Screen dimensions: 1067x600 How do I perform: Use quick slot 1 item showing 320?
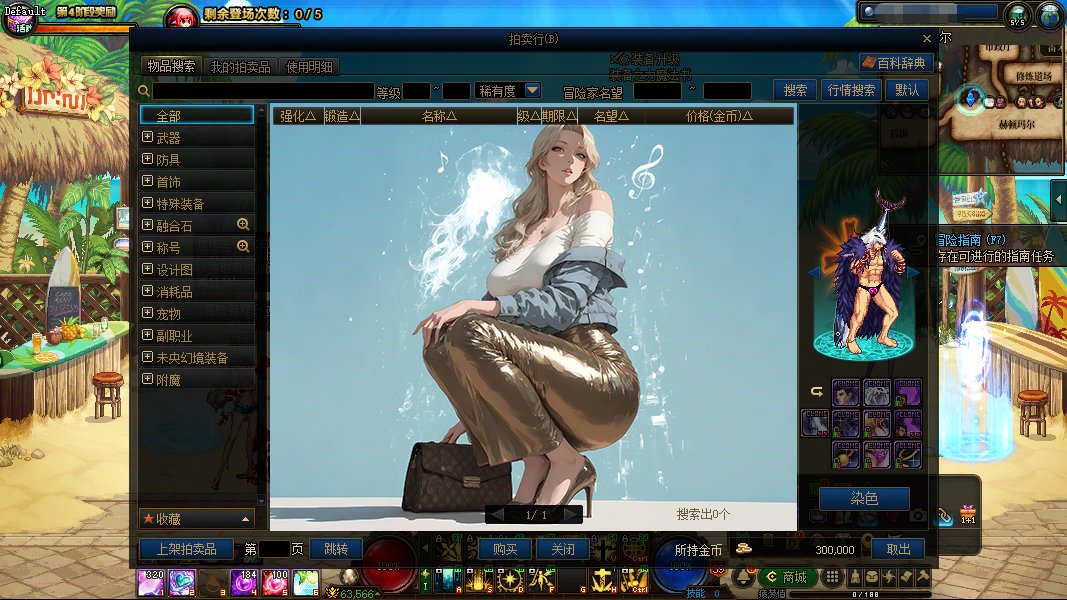click(150, 583)
